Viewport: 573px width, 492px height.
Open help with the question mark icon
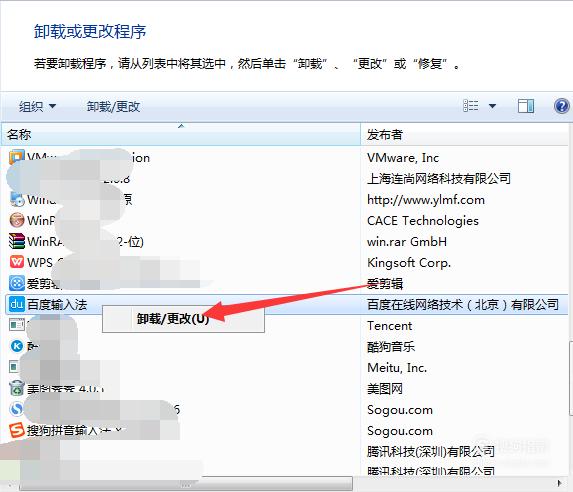point(561,106)
